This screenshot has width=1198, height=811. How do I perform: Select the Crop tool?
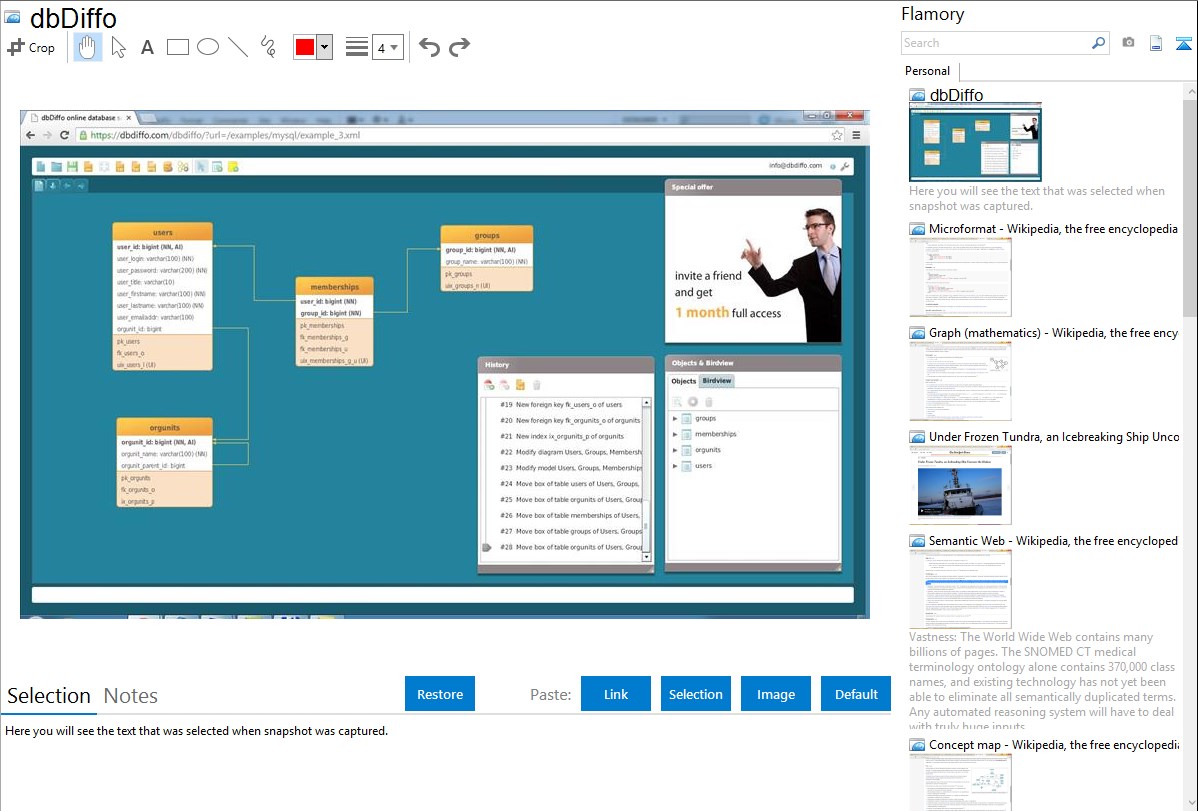(31, 47)
